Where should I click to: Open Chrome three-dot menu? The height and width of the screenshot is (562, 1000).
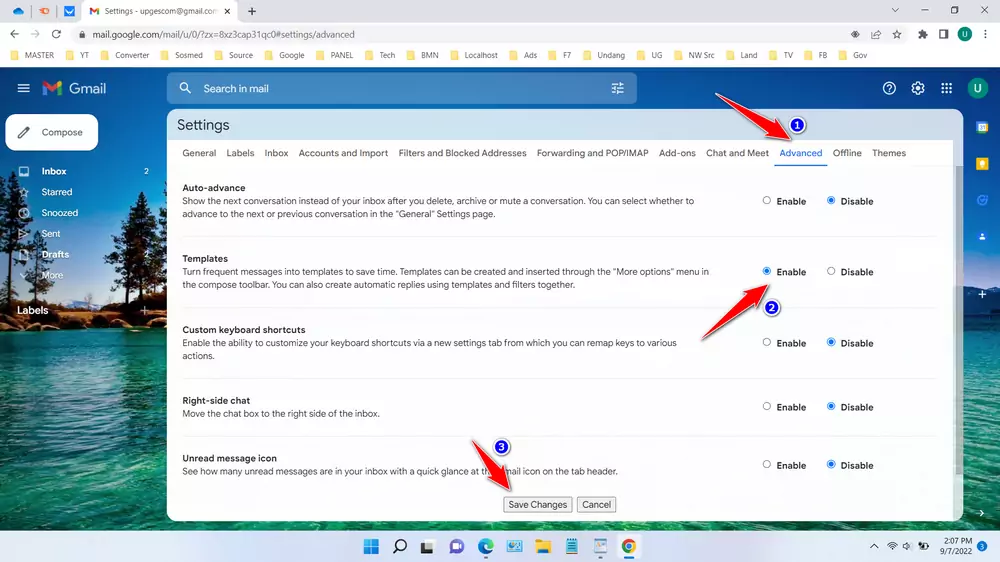click(985, 34)
